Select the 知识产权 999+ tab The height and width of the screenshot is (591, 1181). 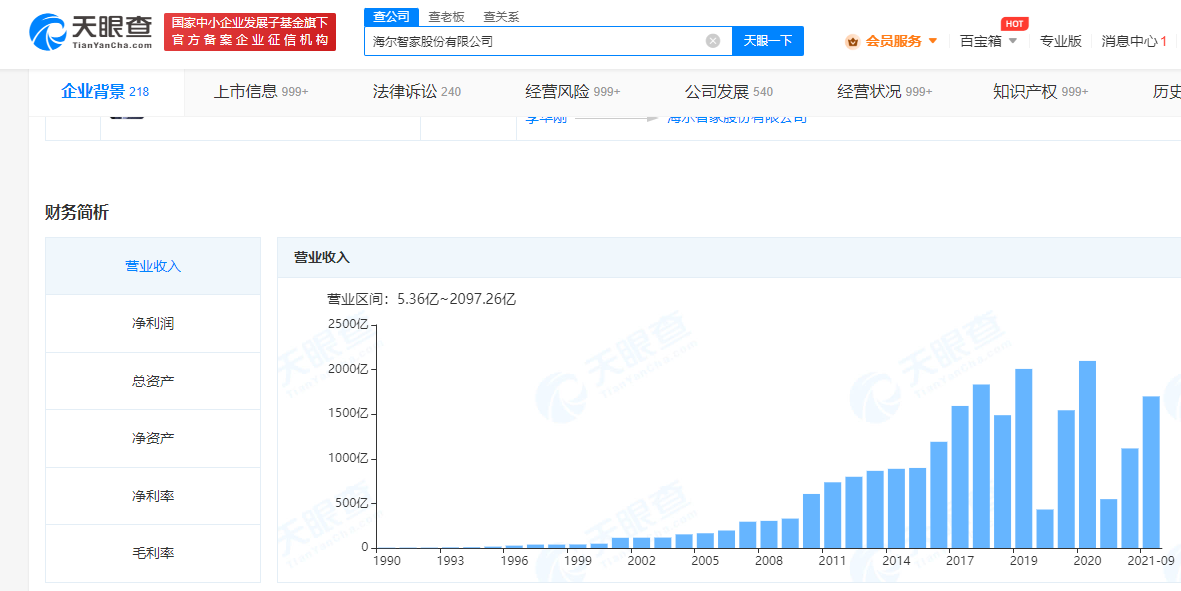(x=1040, y=92)
